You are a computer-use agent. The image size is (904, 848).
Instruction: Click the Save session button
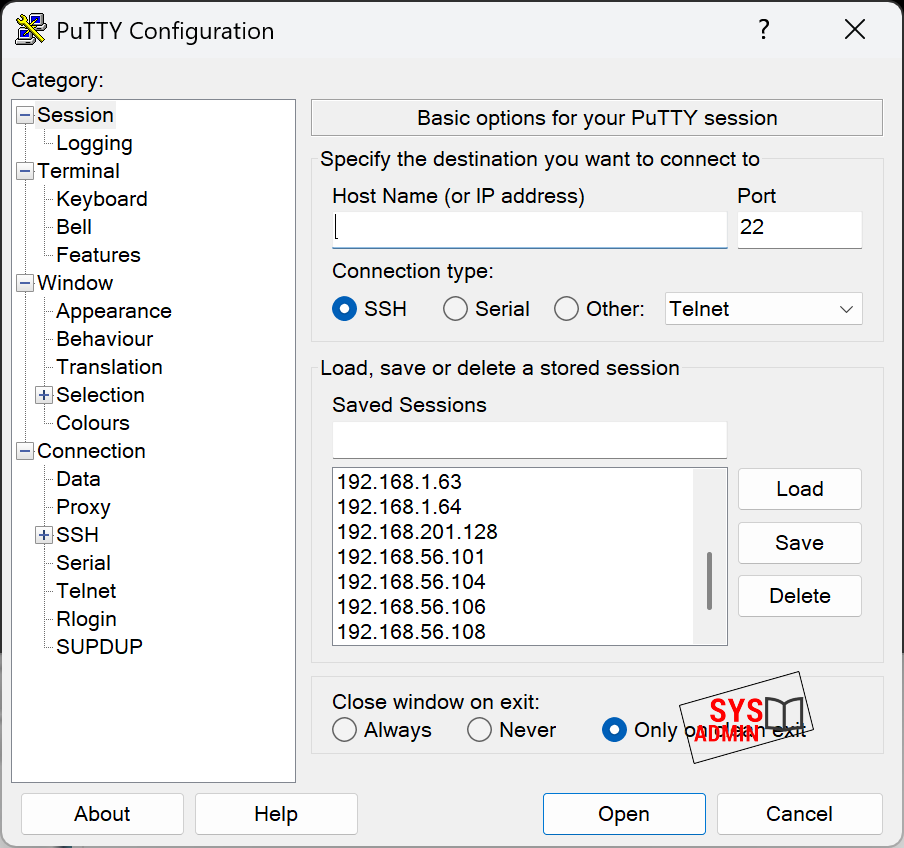800,542
